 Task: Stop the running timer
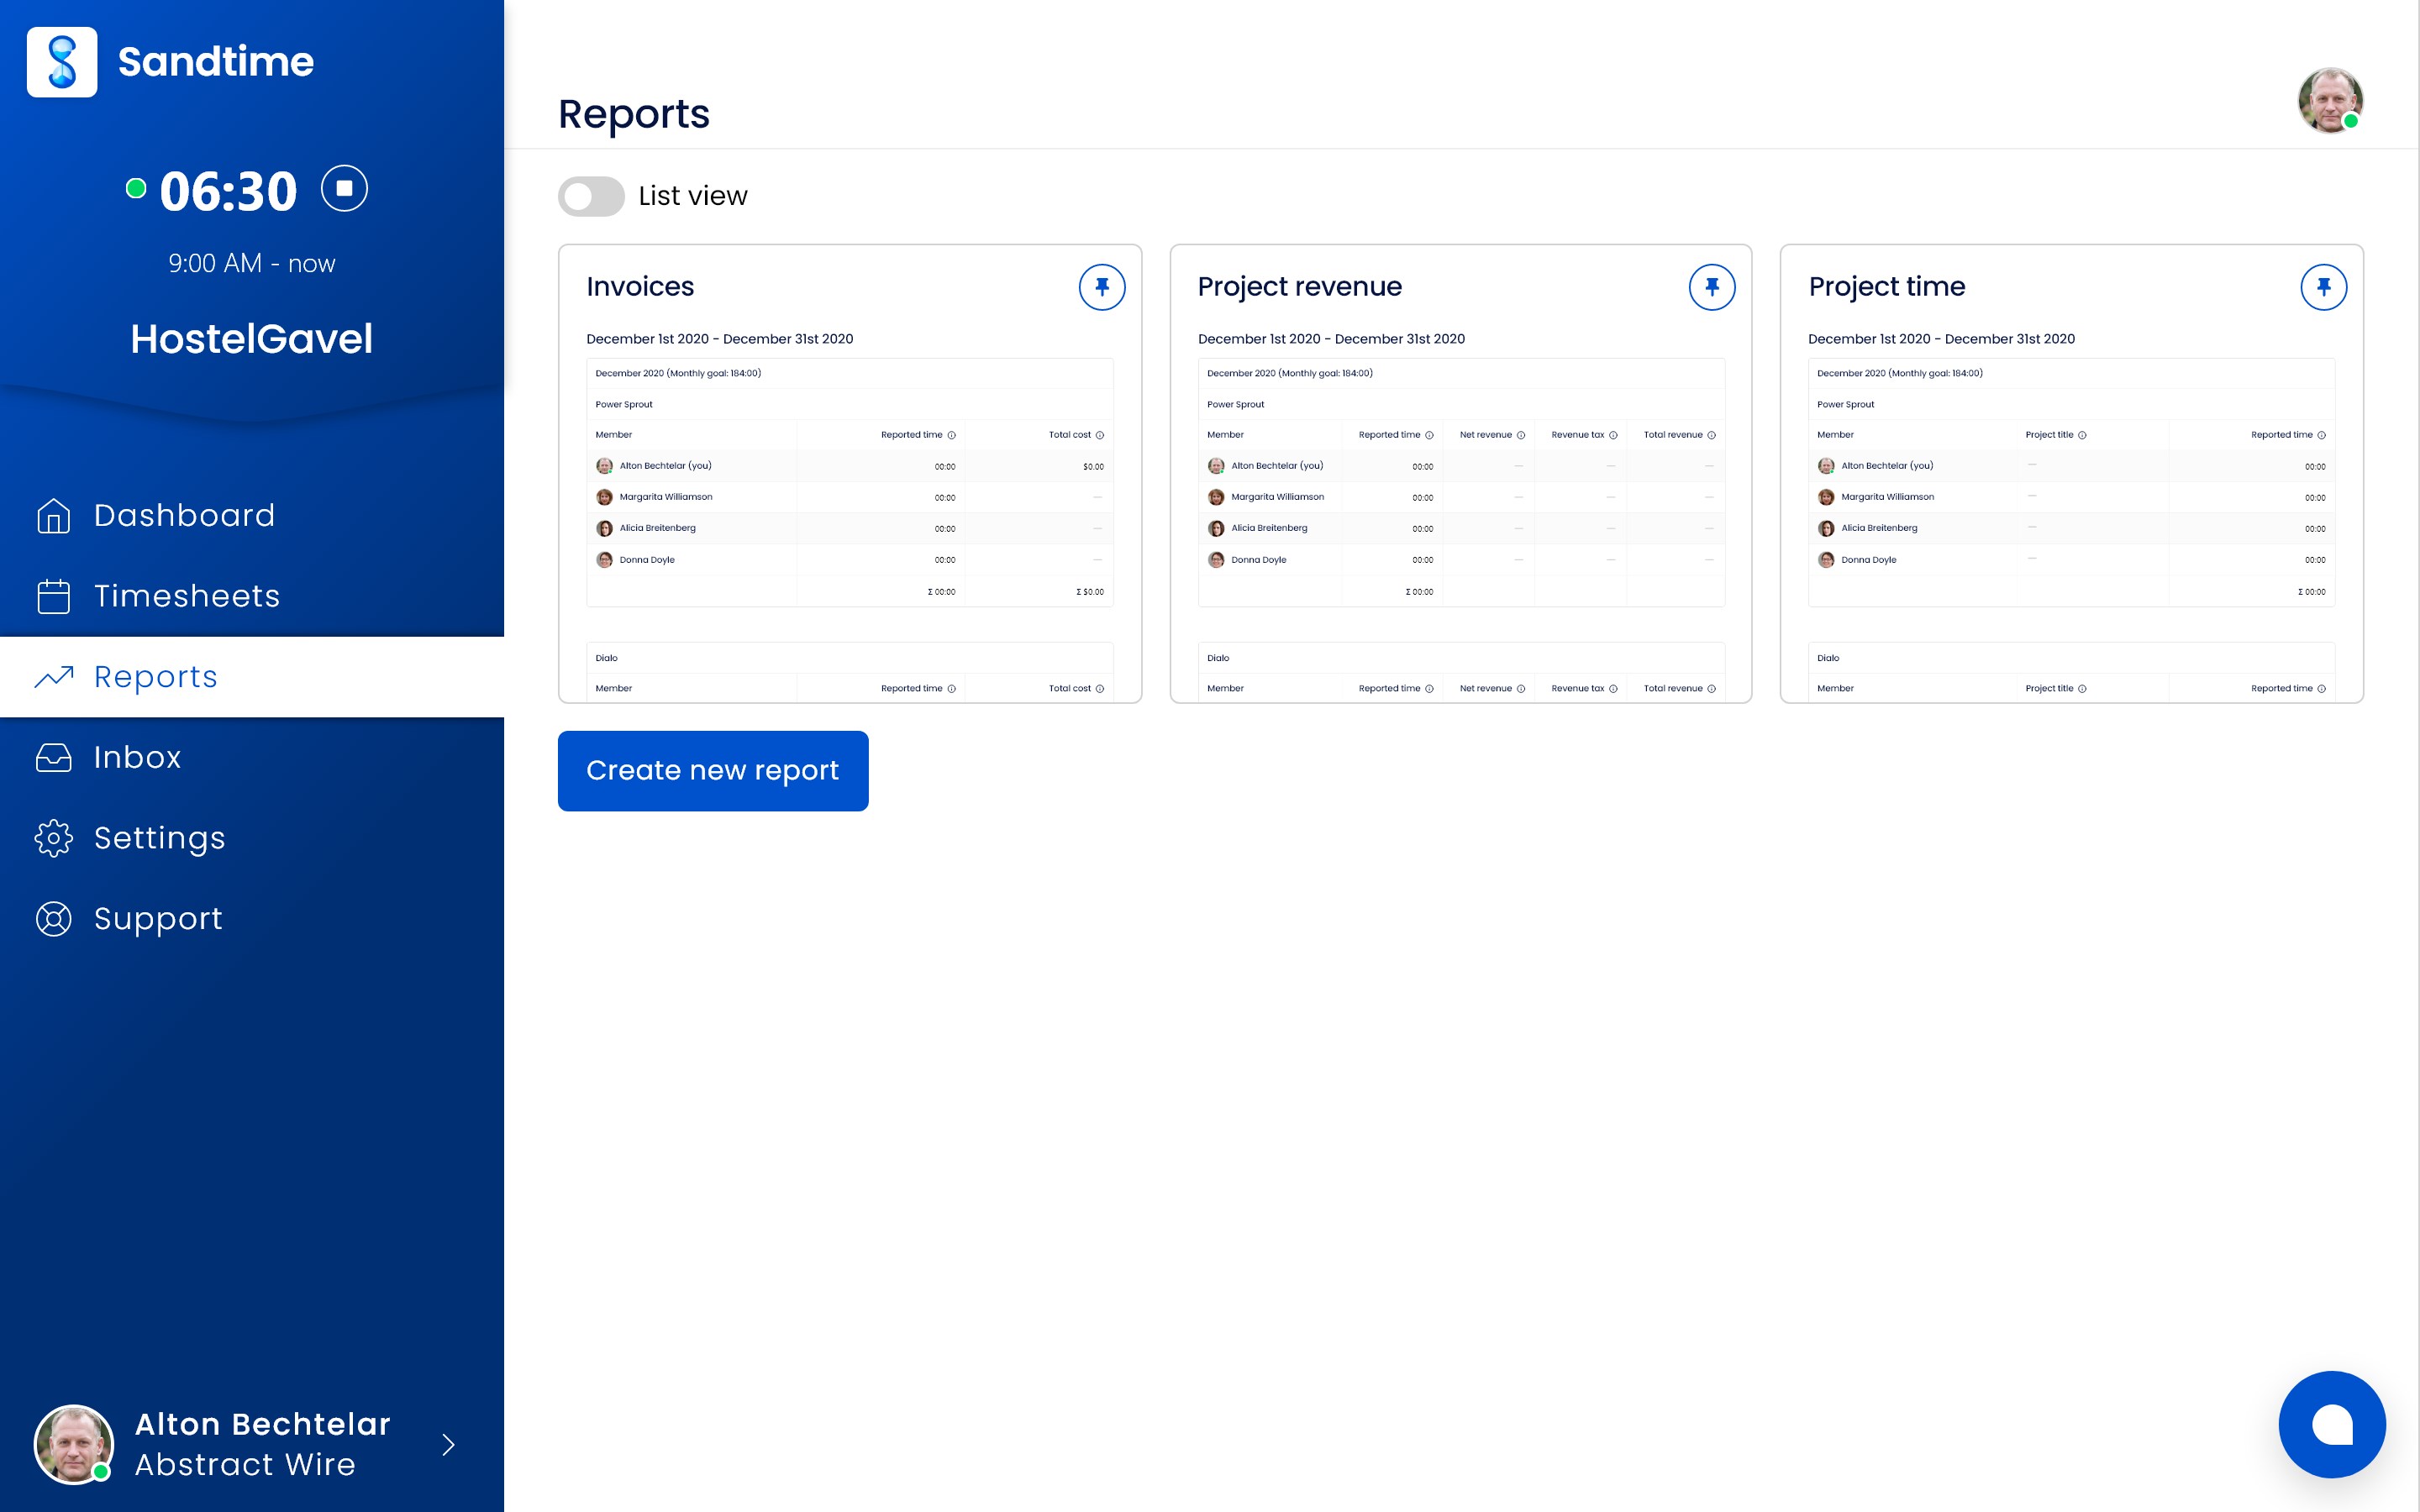coord(344,189)
